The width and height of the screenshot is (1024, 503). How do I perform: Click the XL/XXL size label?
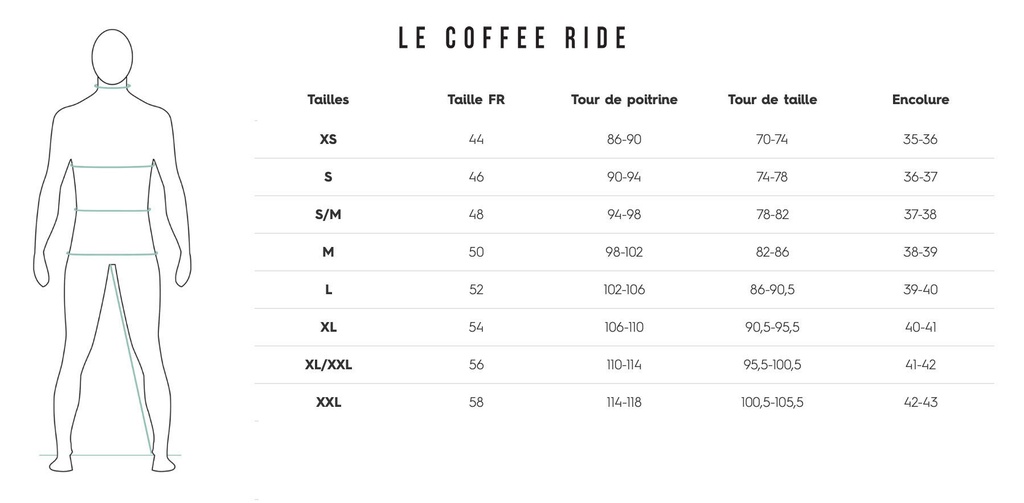point(328,365)
